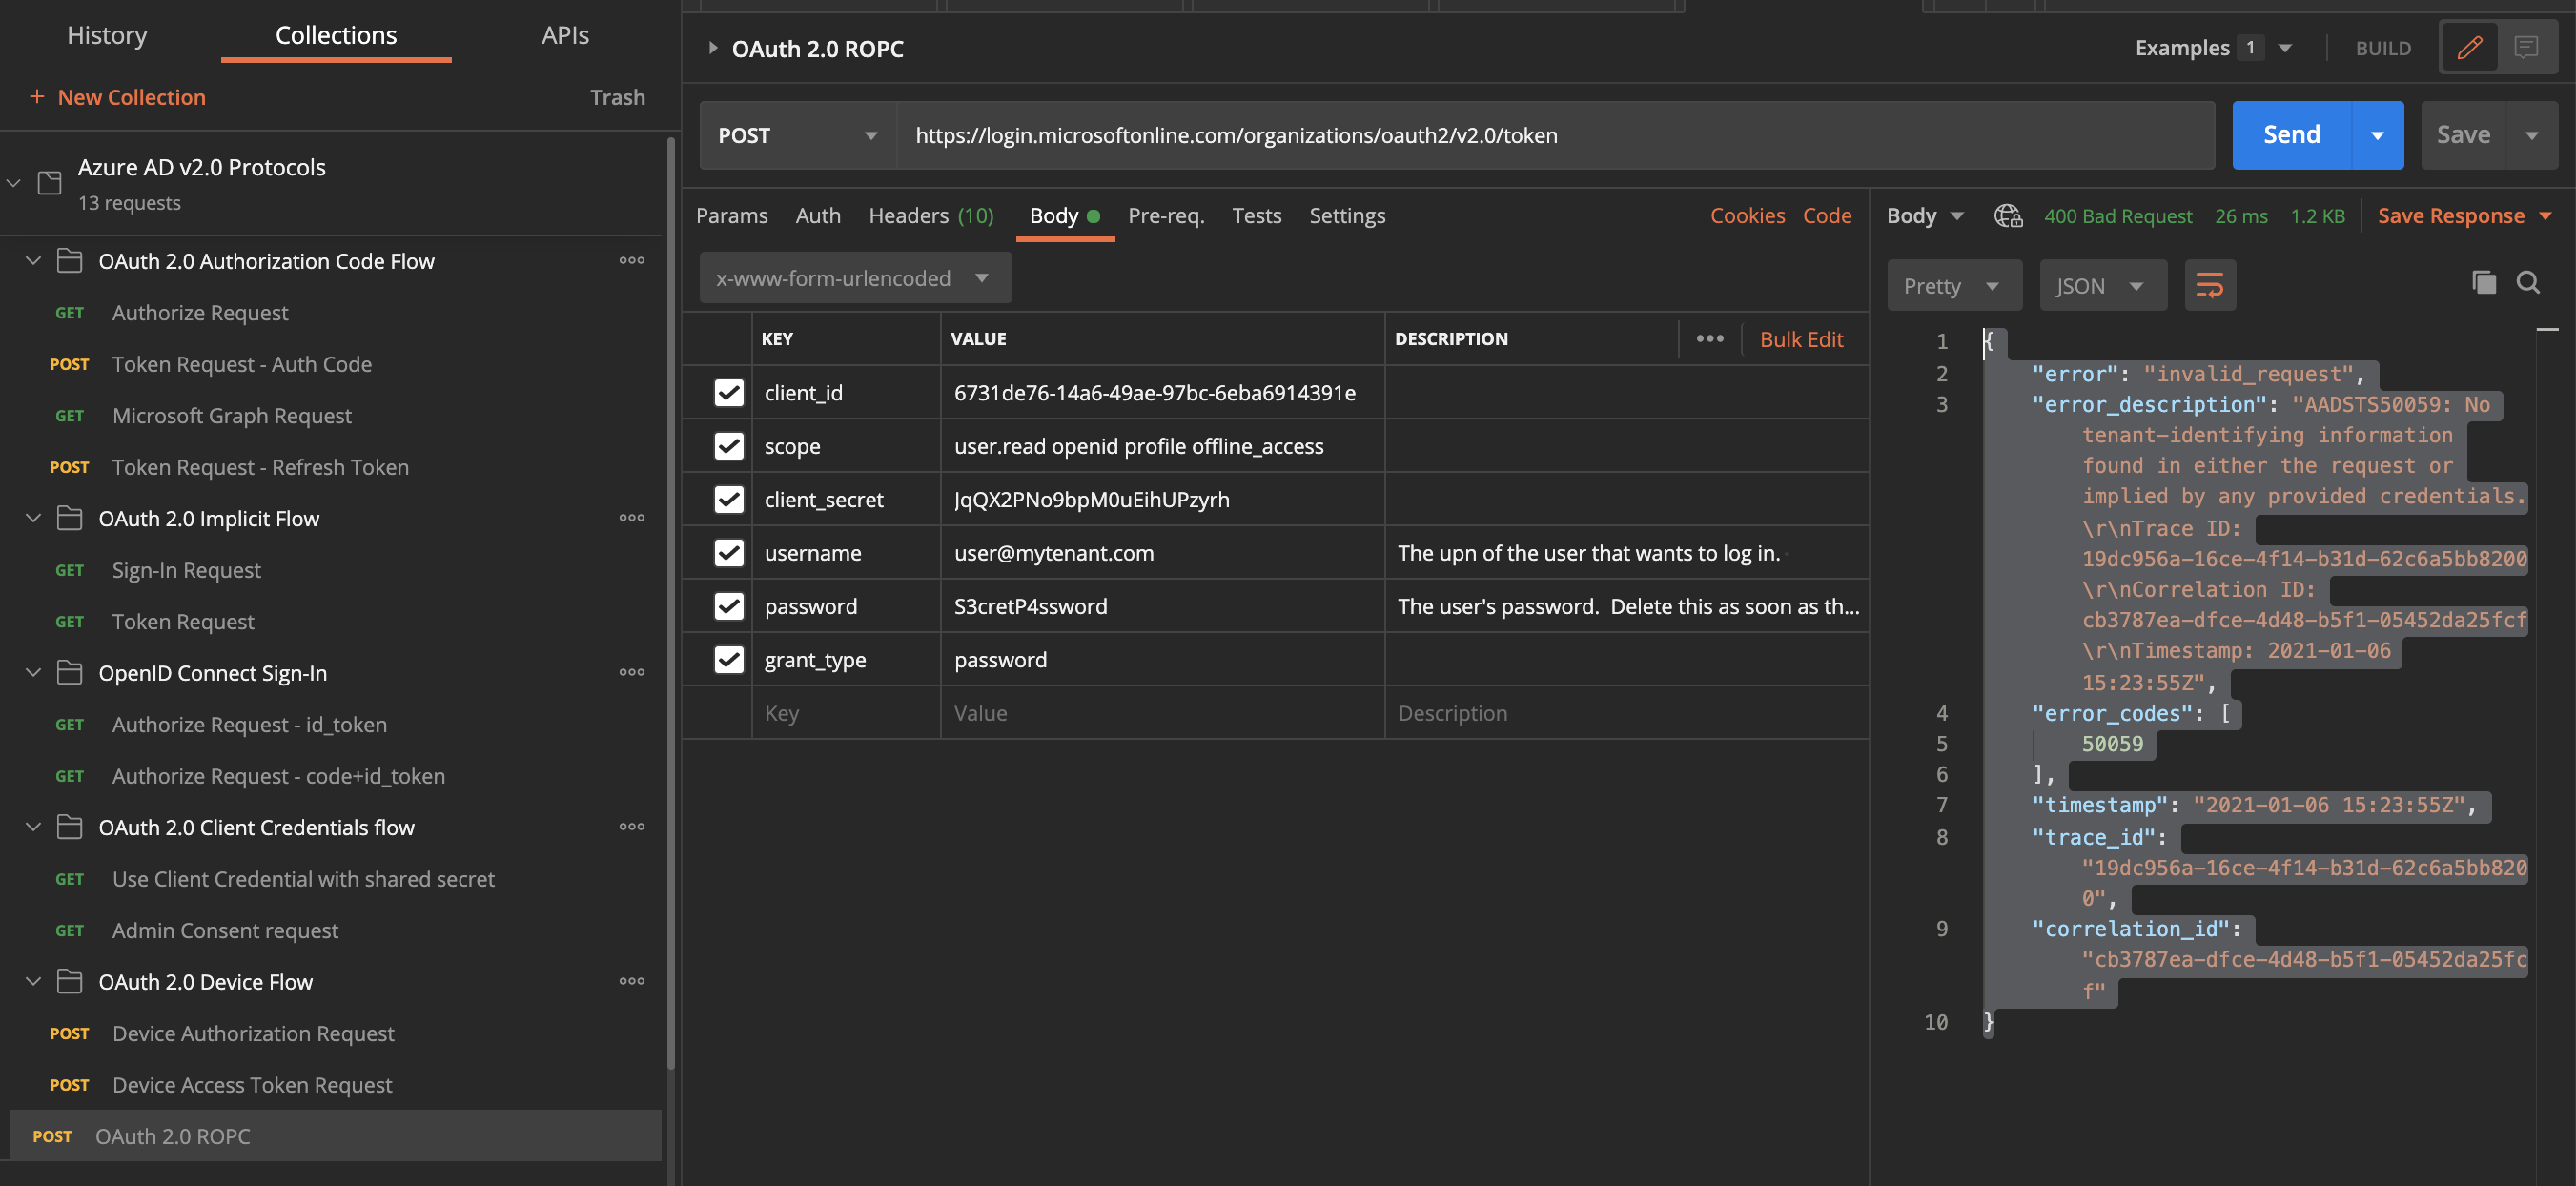Click the plus icon for New Collection
The height and width of the screenshot is (1186, 2576).
point(37,97)
